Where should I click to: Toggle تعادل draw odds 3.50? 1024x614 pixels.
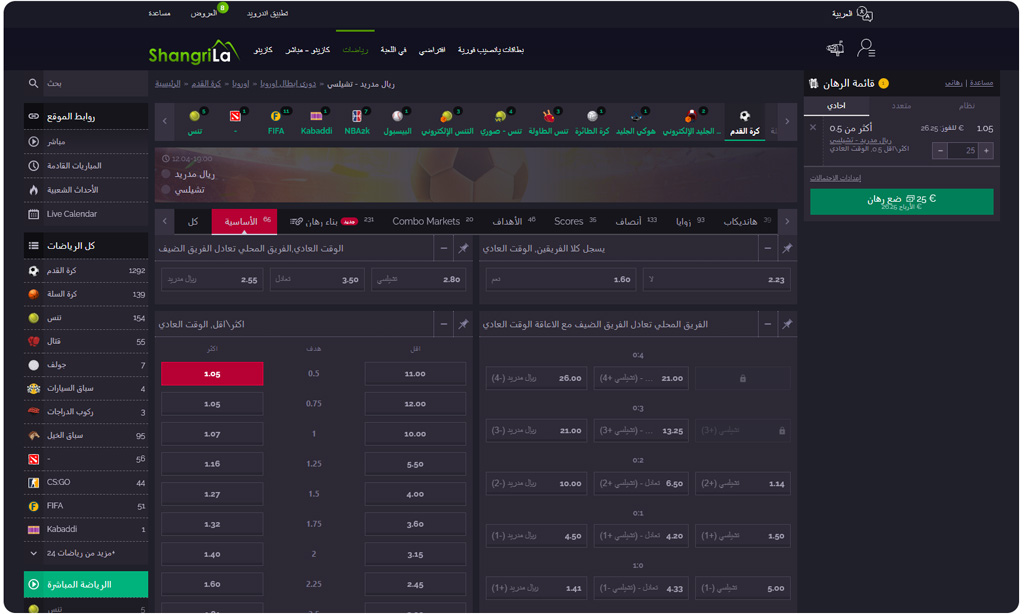pyautogui.click(x=316, y=280)
